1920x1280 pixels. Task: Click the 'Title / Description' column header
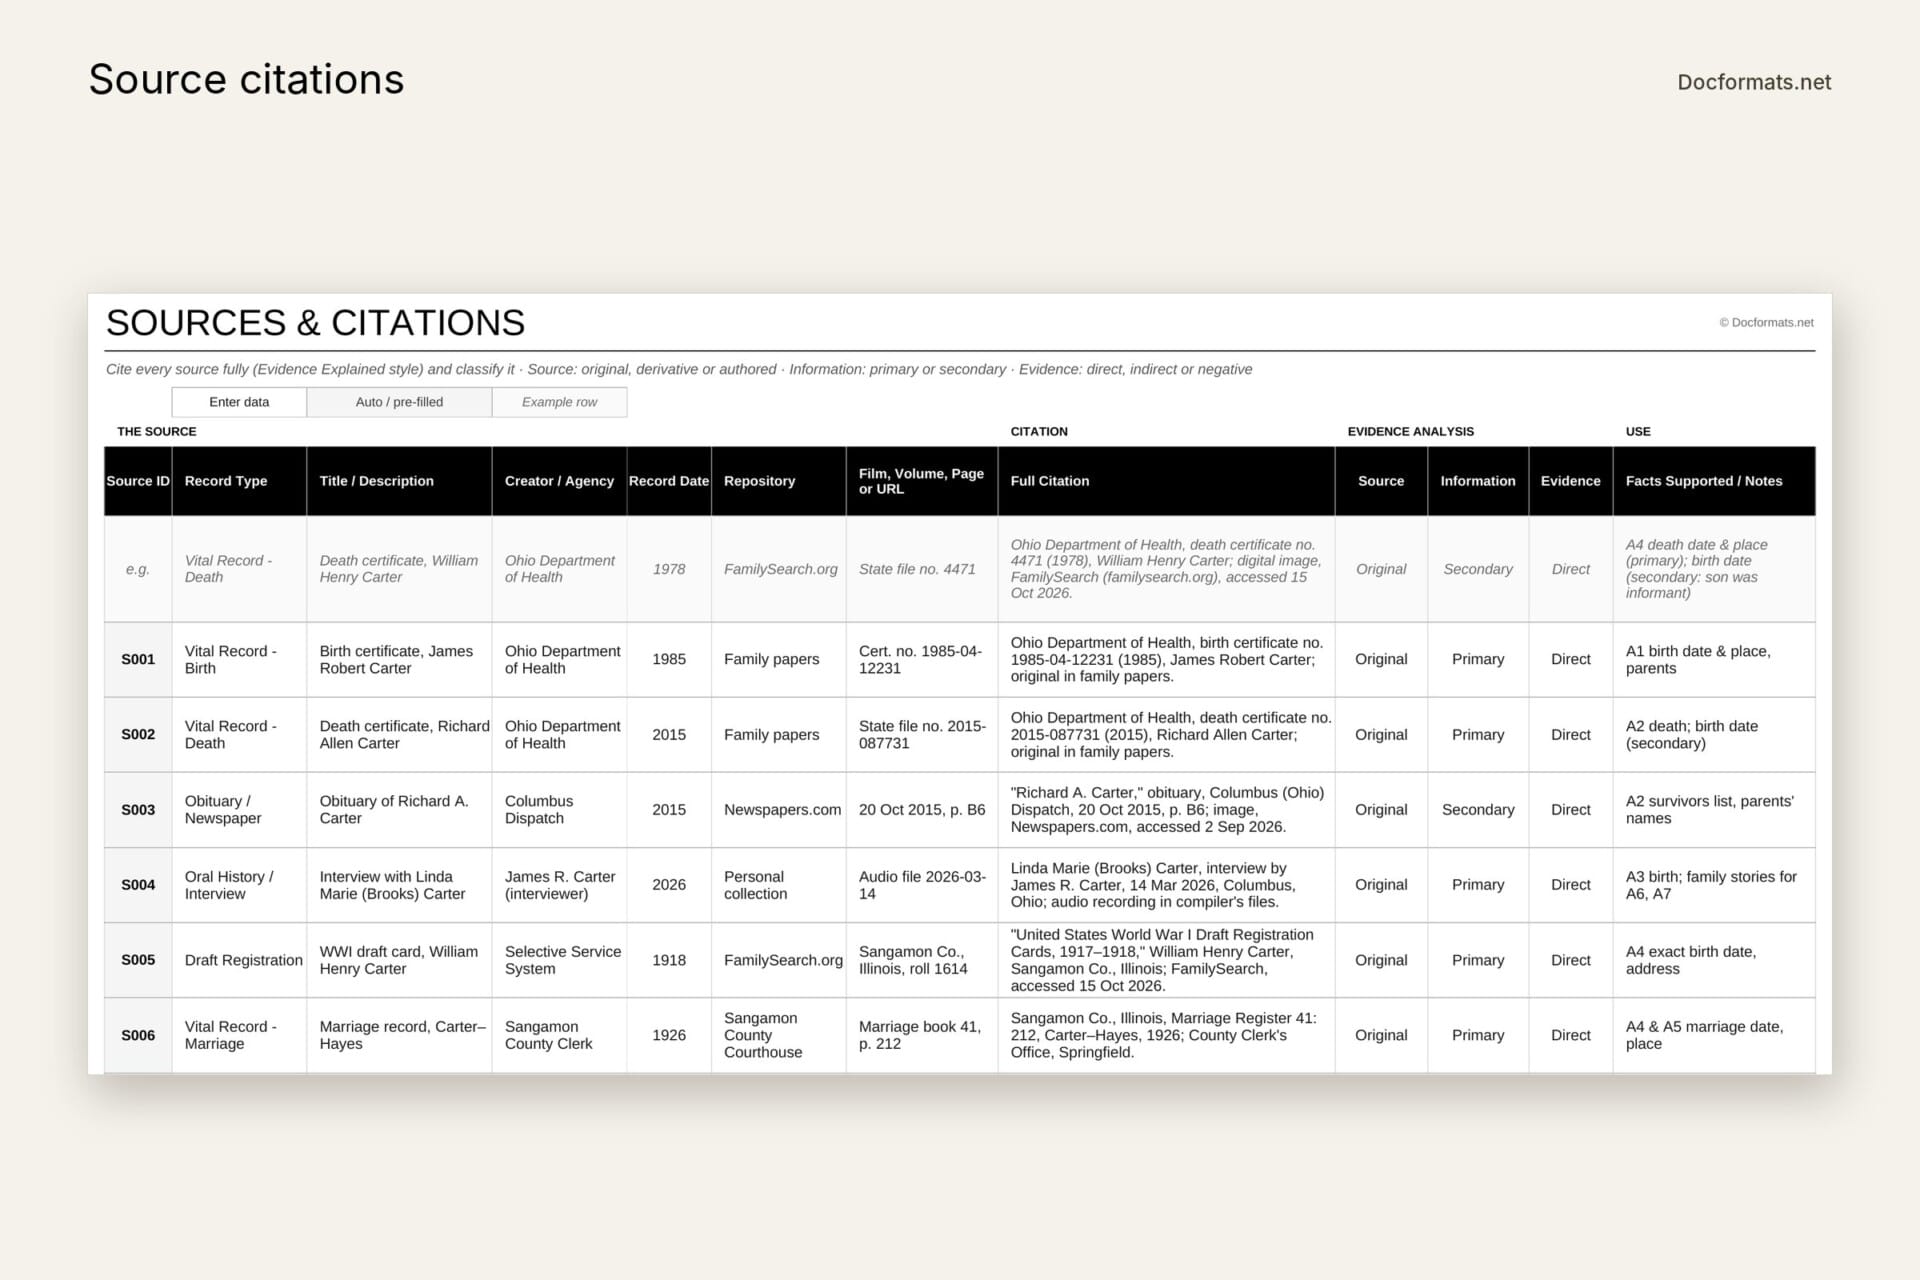pyautogui.click(x=399, y=481)
